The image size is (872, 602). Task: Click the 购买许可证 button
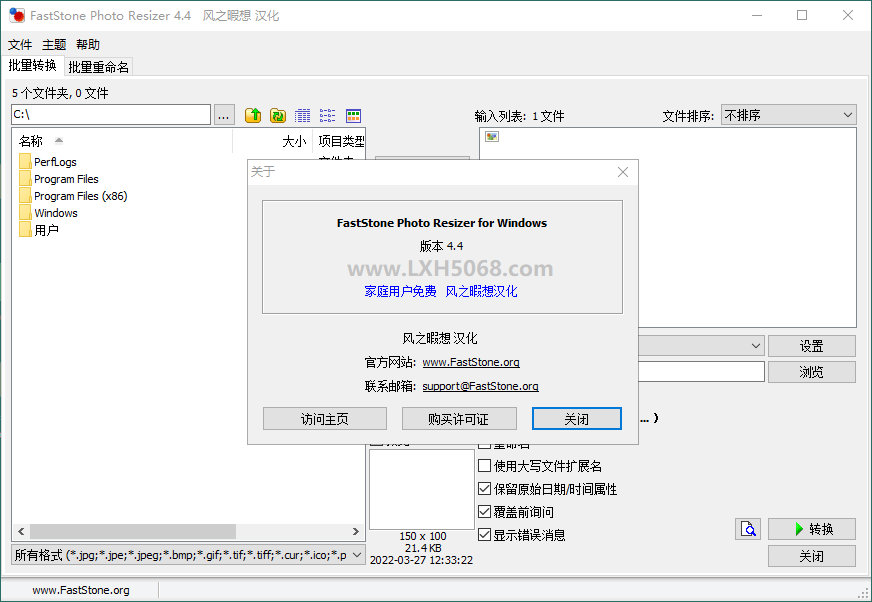(x=459, y=419)
